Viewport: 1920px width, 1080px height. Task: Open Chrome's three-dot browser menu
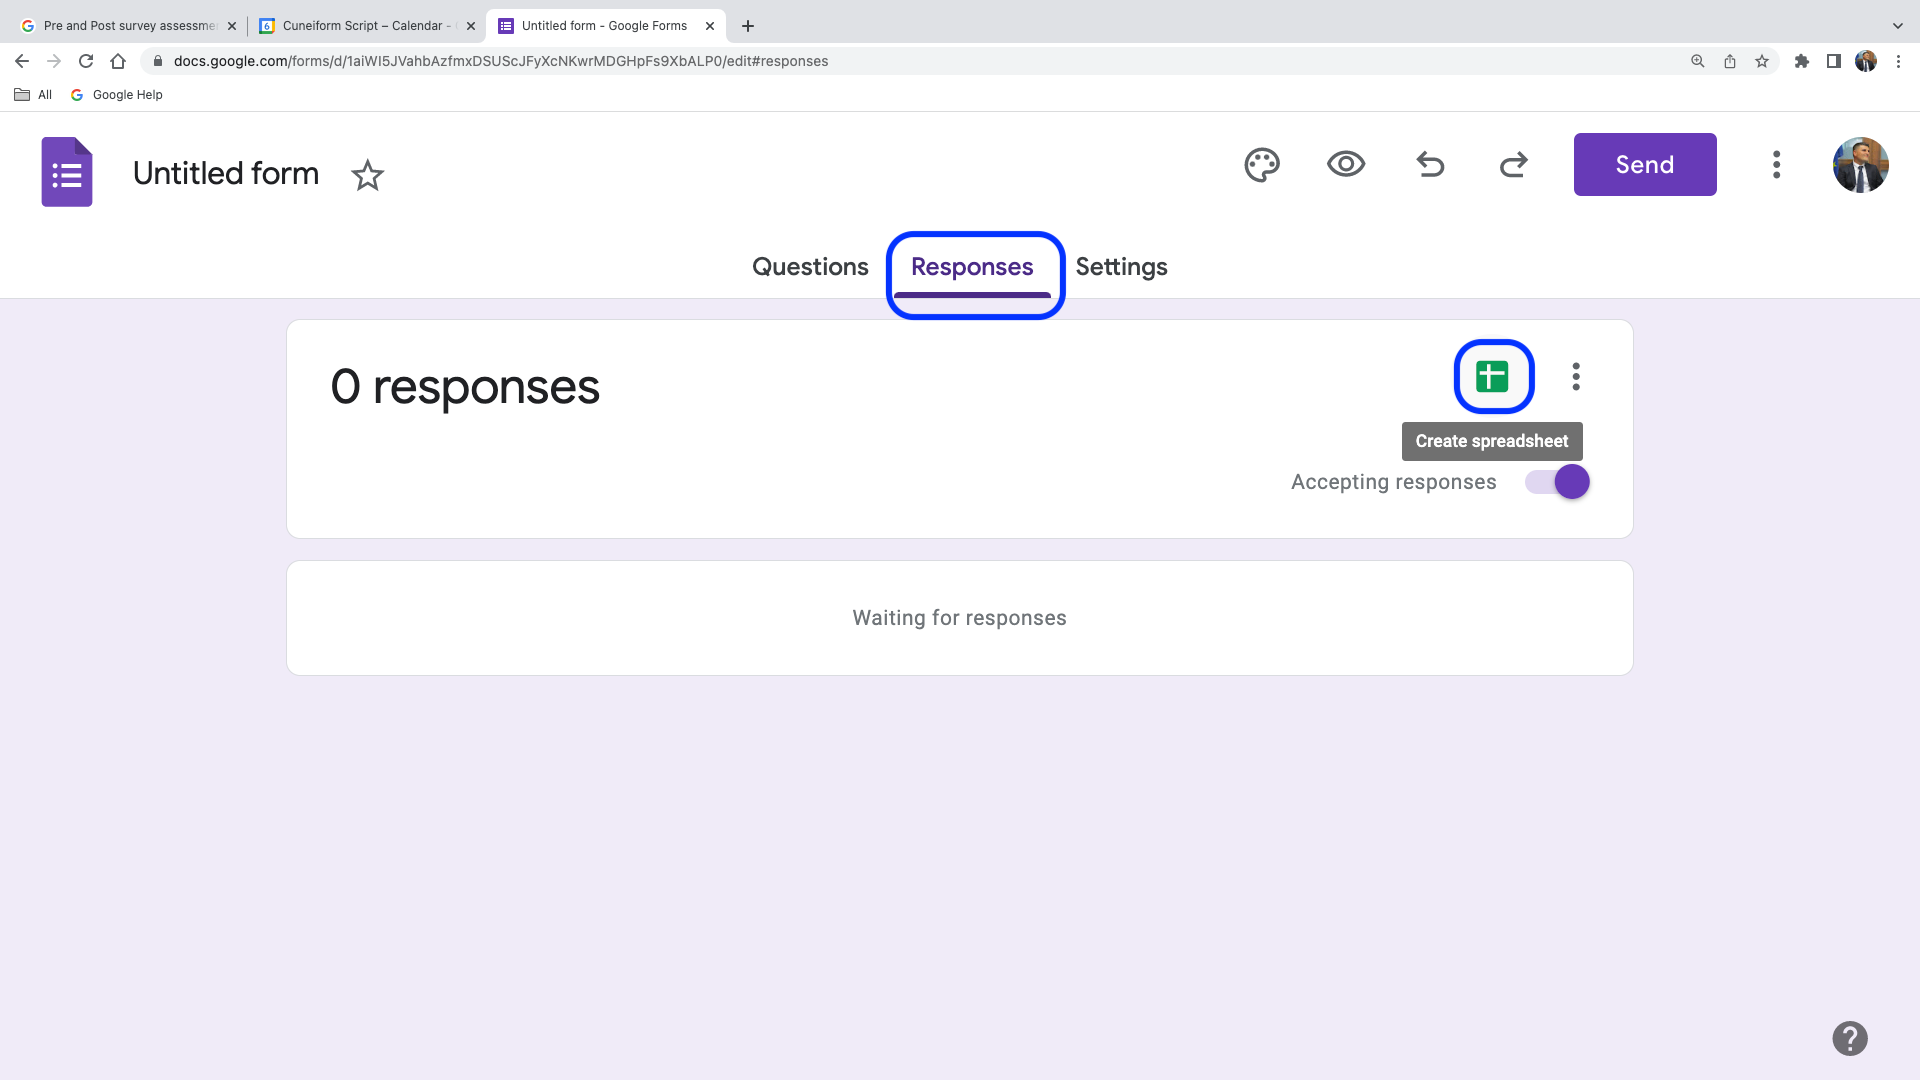1898,61
